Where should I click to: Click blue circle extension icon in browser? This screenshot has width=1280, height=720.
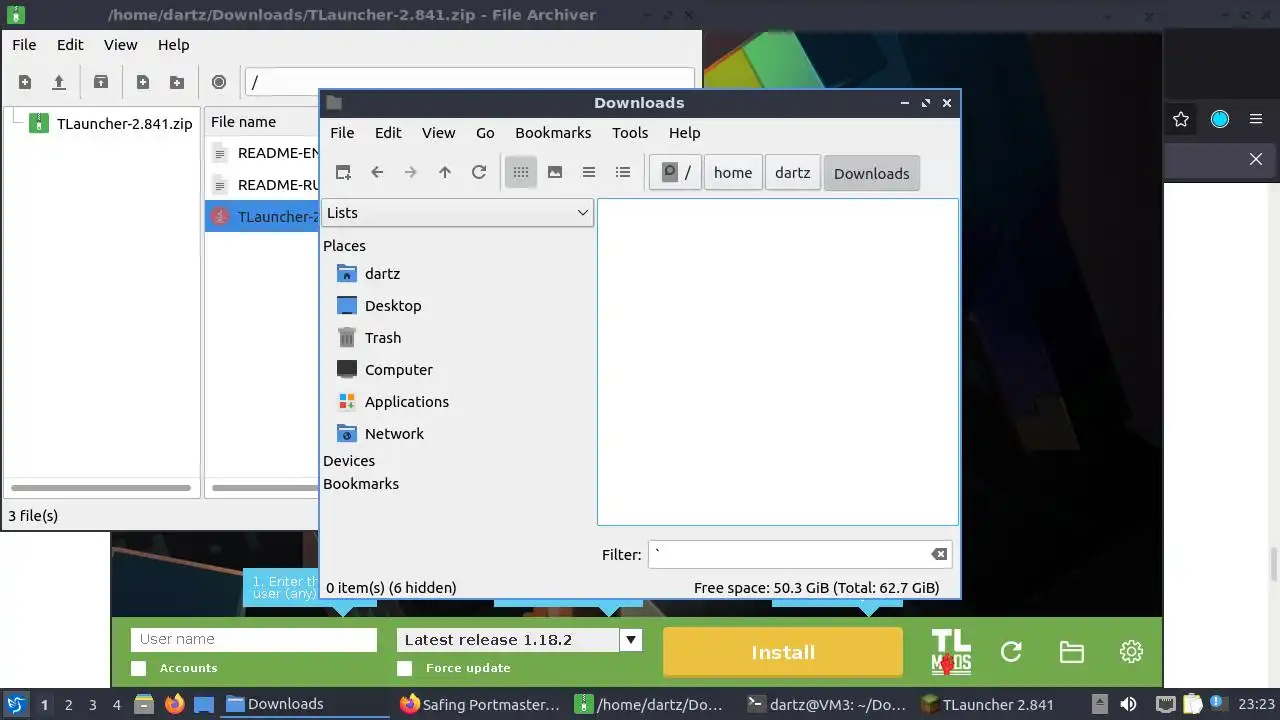tap(1220, 119)
